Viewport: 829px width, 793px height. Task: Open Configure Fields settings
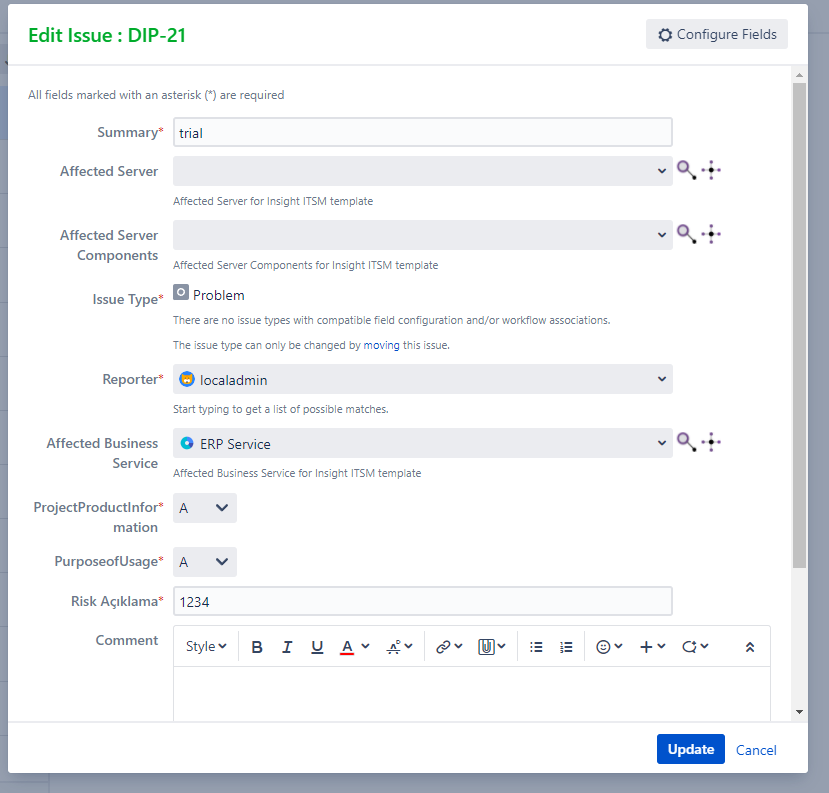click(x=717, y=34)
